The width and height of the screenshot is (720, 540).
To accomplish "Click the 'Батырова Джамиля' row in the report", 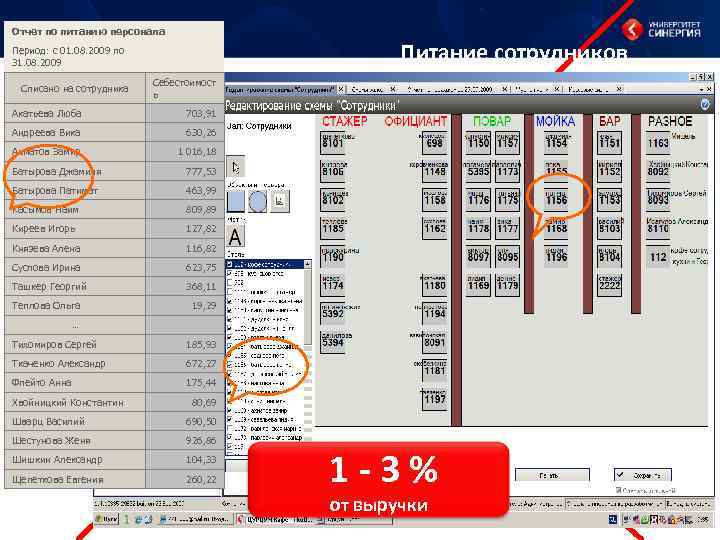I will point(114,171).
